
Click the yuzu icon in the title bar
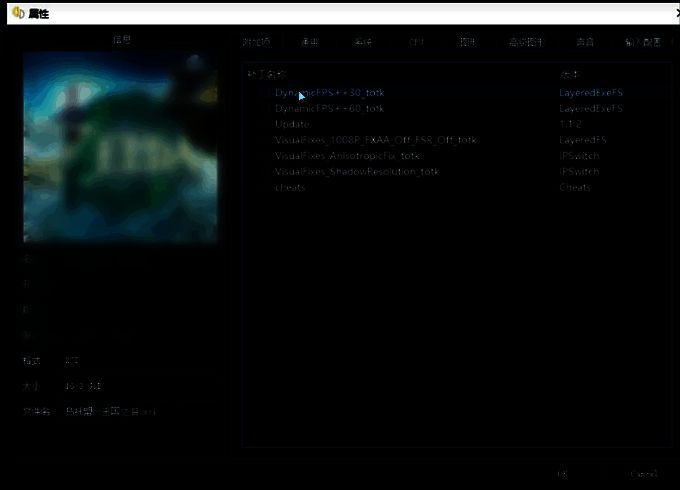coord(18,13)
